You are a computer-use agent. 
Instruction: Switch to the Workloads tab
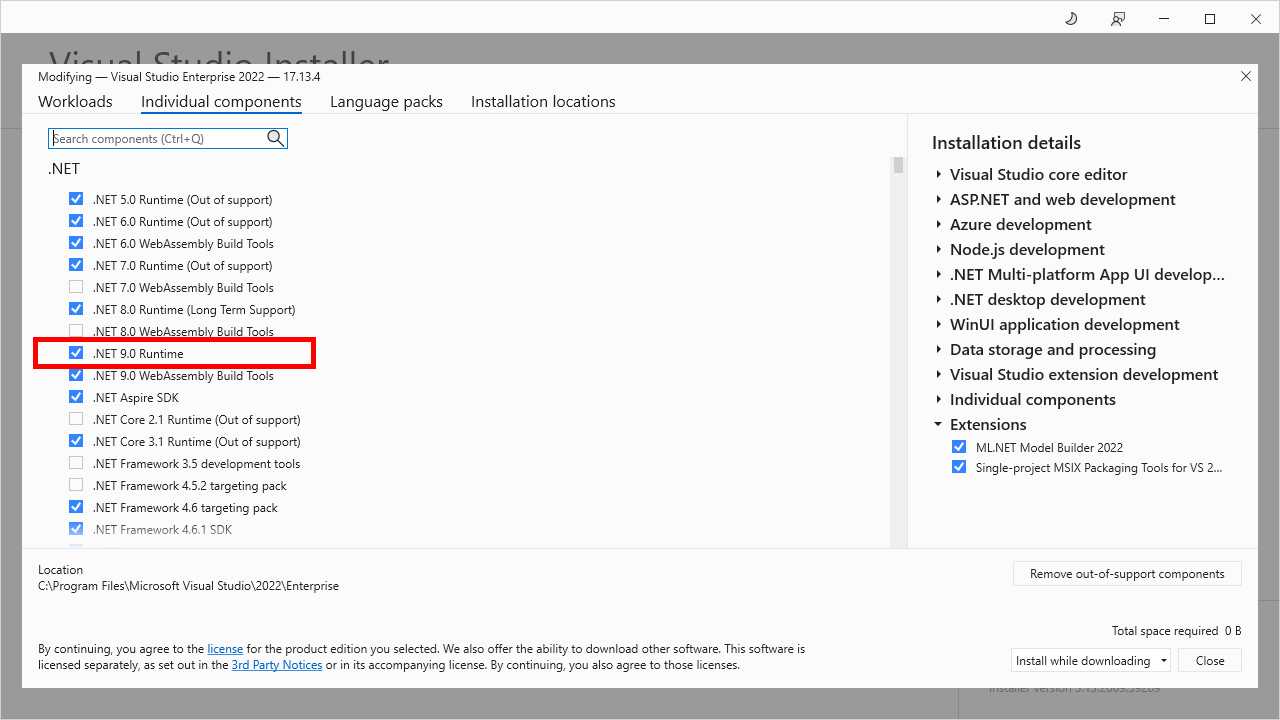pos(75,101)
